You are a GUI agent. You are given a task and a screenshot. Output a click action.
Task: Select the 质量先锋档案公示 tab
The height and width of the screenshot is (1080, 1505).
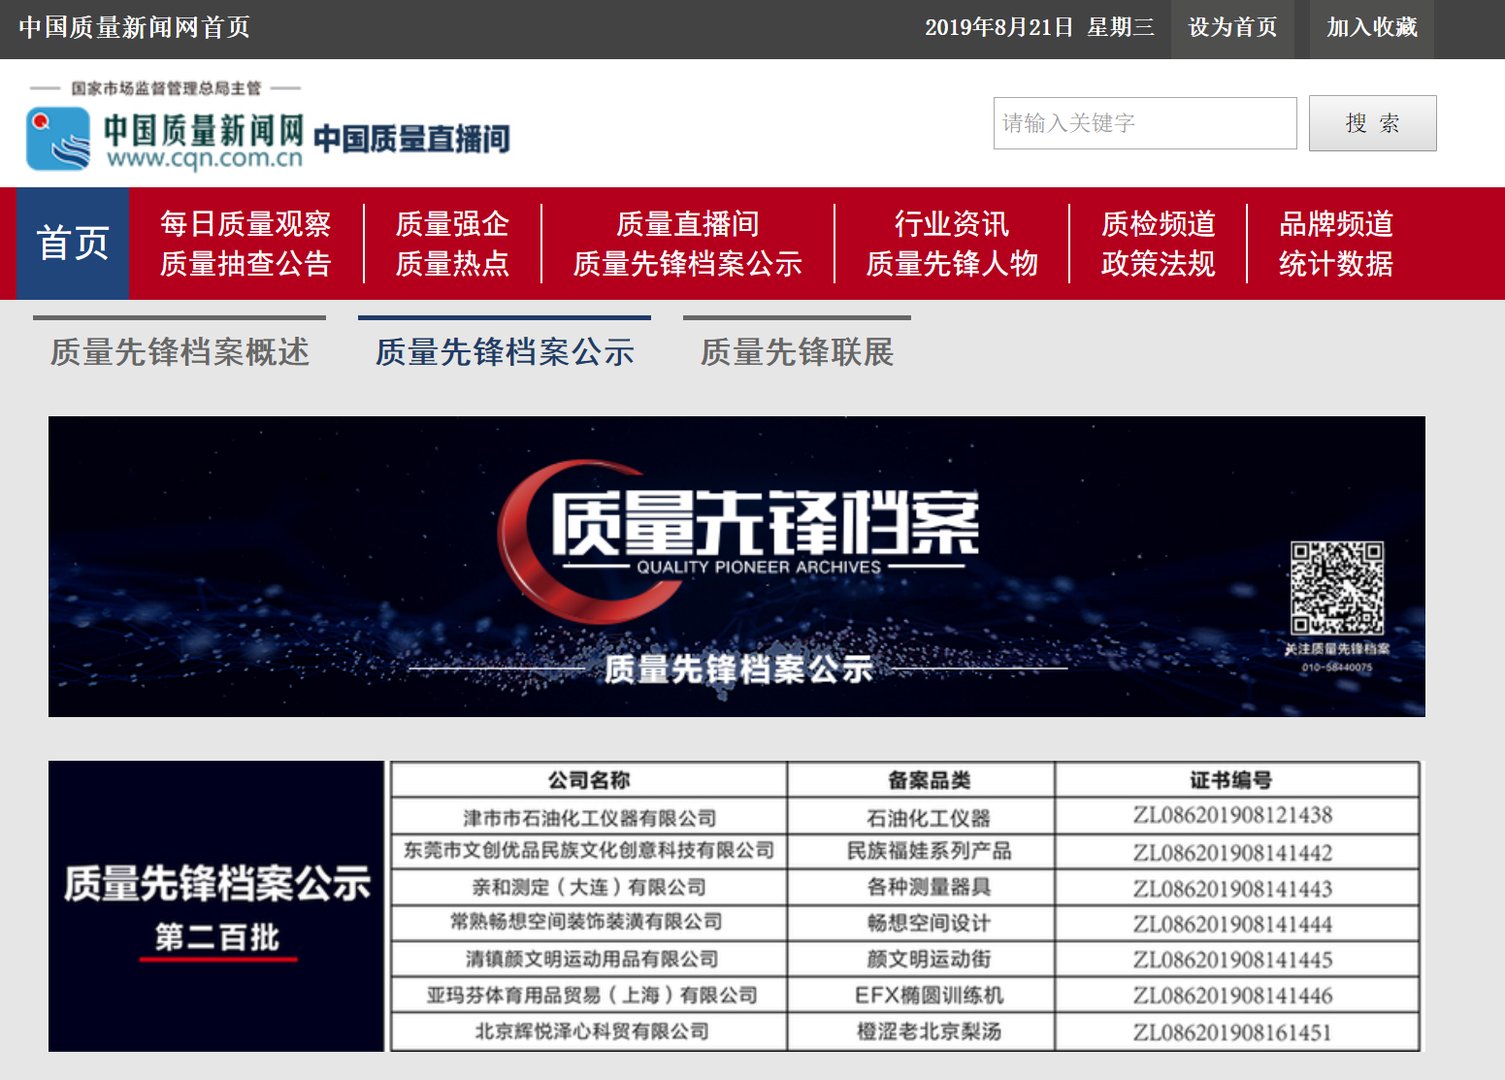click(504, 352)
